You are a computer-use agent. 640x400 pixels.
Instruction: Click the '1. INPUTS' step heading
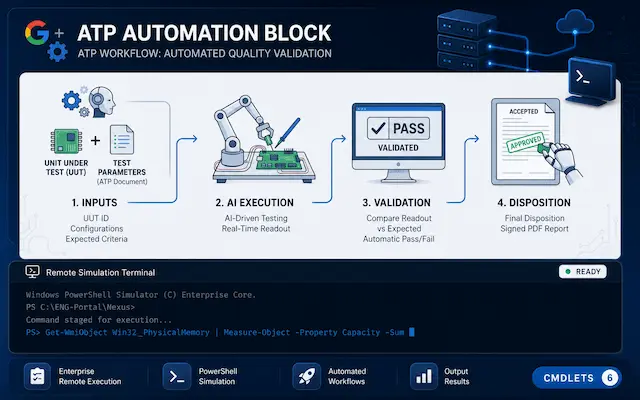94,203
